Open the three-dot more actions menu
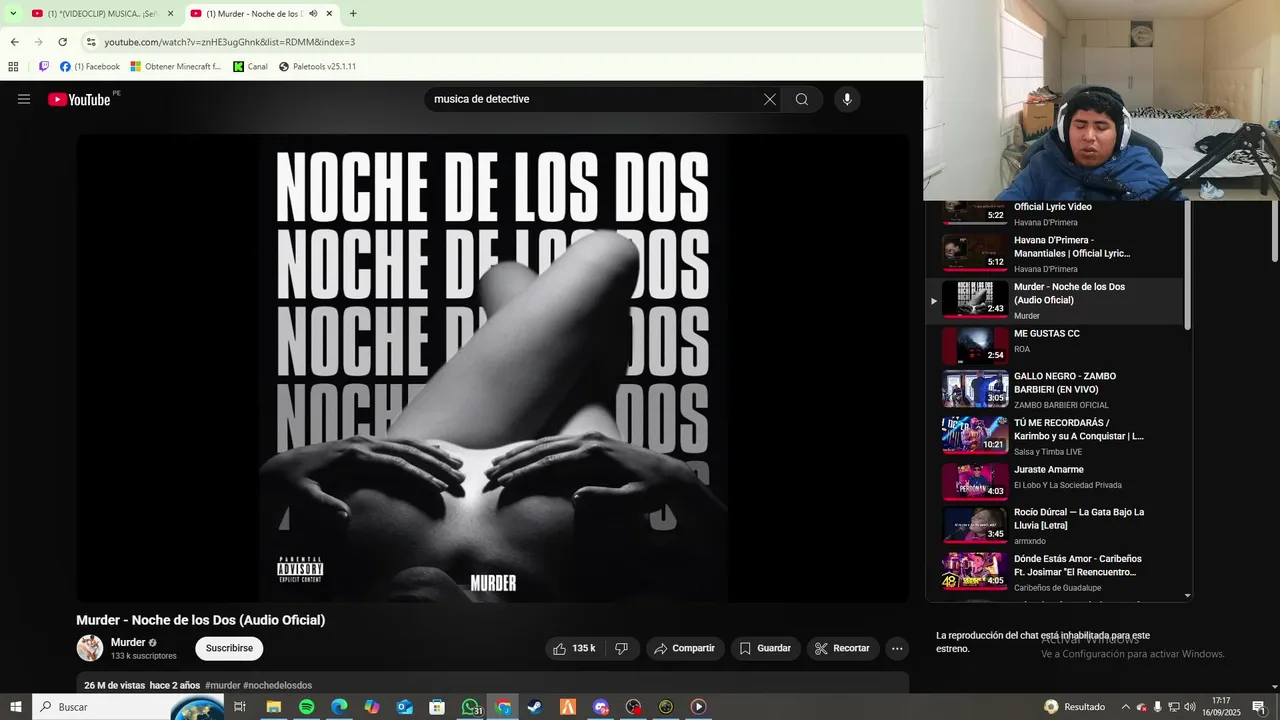This screenshot has height=720, width=1280. tap(897, 648)
